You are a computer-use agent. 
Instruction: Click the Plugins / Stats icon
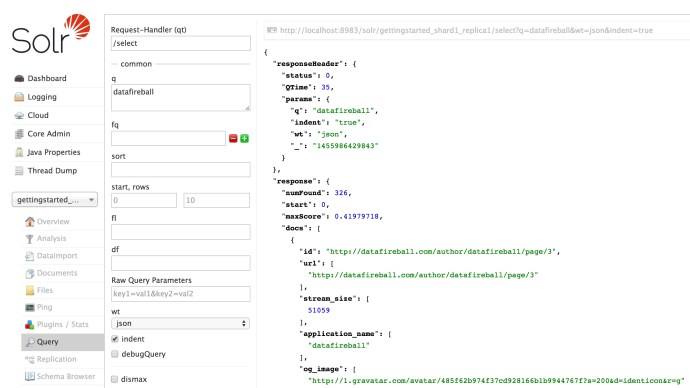click(x=29, y=325)
